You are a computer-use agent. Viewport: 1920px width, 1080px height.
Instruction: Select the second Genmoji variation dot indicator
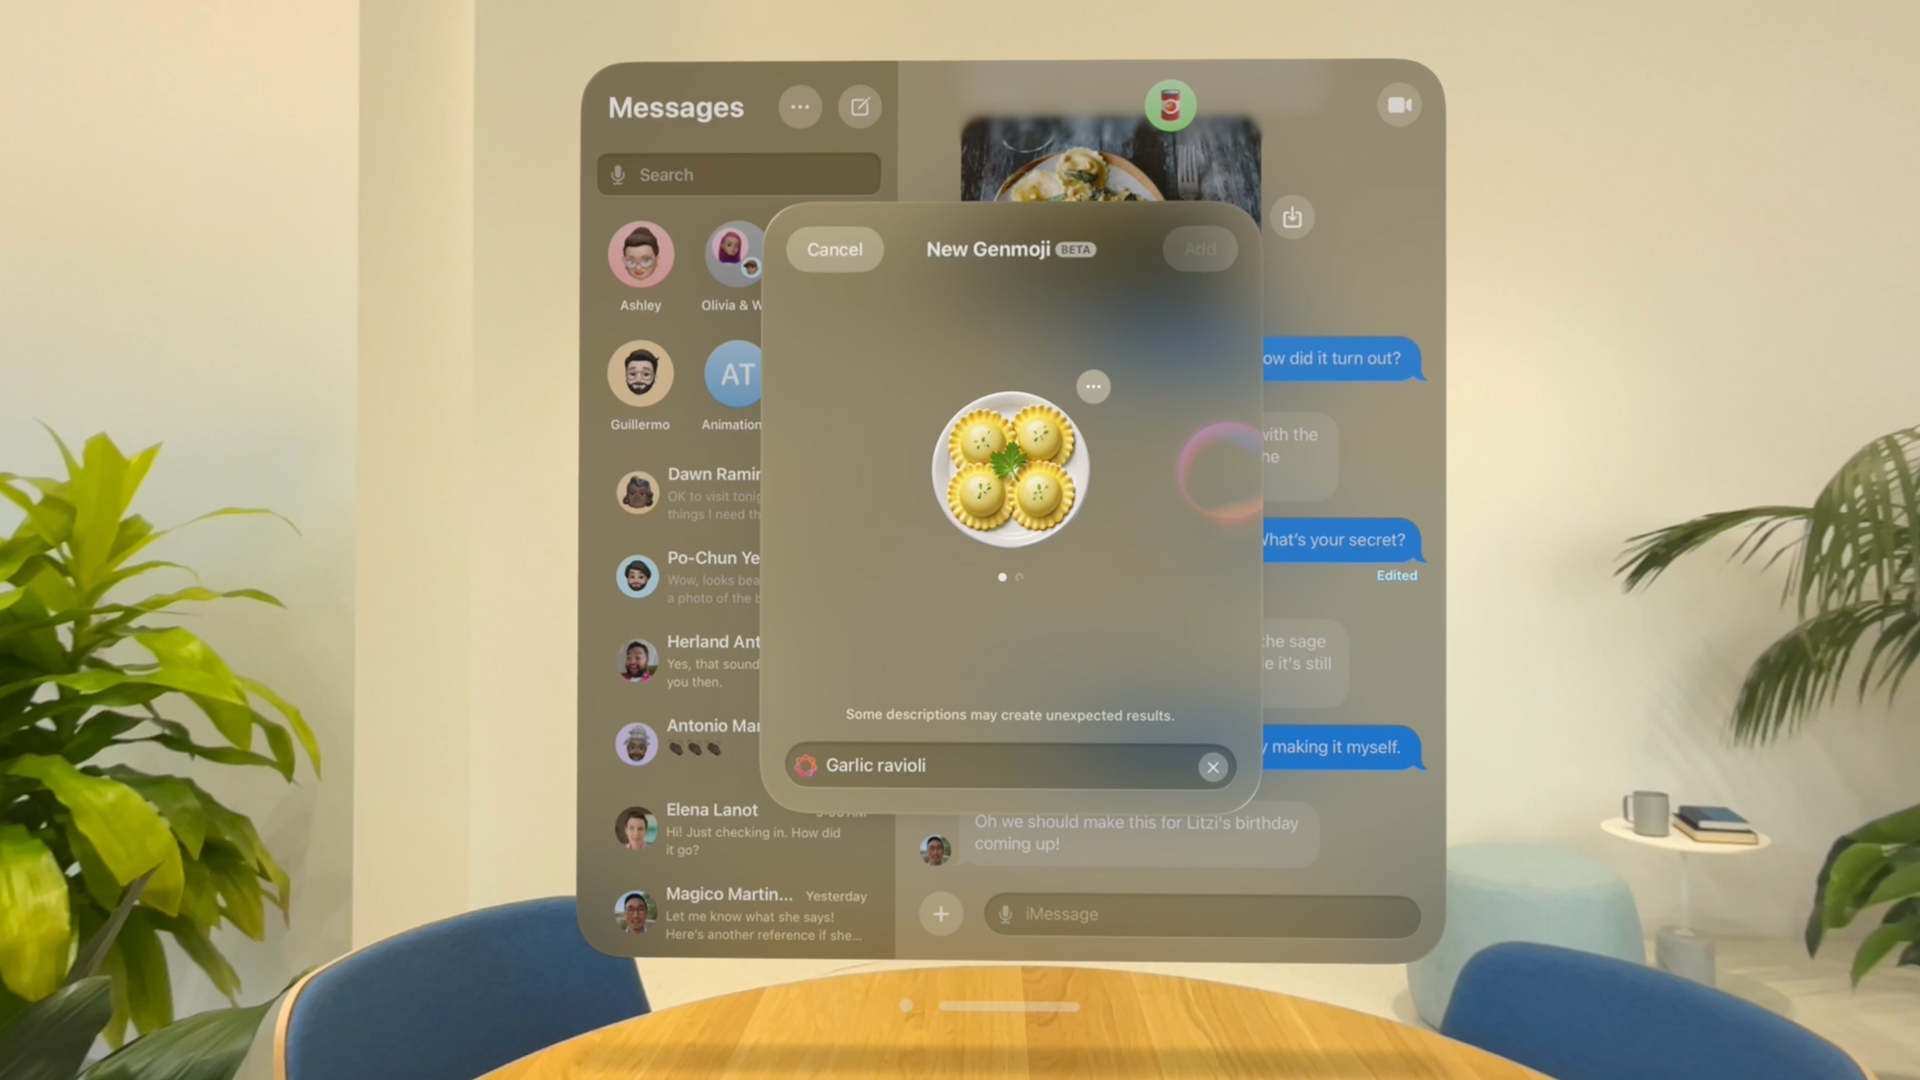[1019, 576]
